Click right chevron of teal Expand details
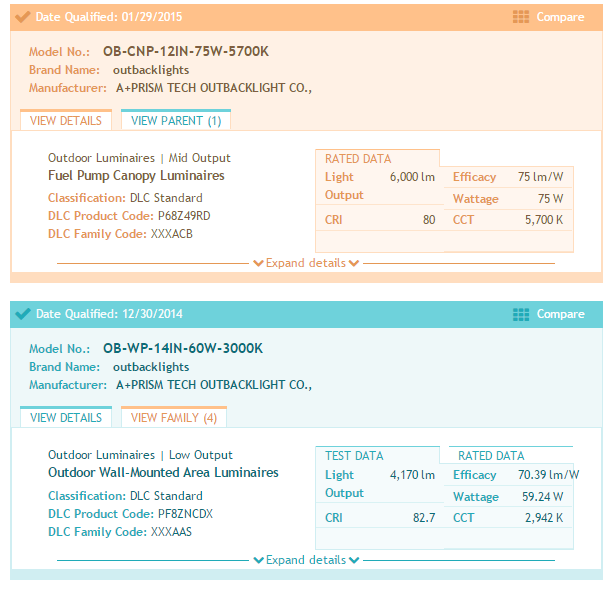609x589 pixels. tap(354, 560)
